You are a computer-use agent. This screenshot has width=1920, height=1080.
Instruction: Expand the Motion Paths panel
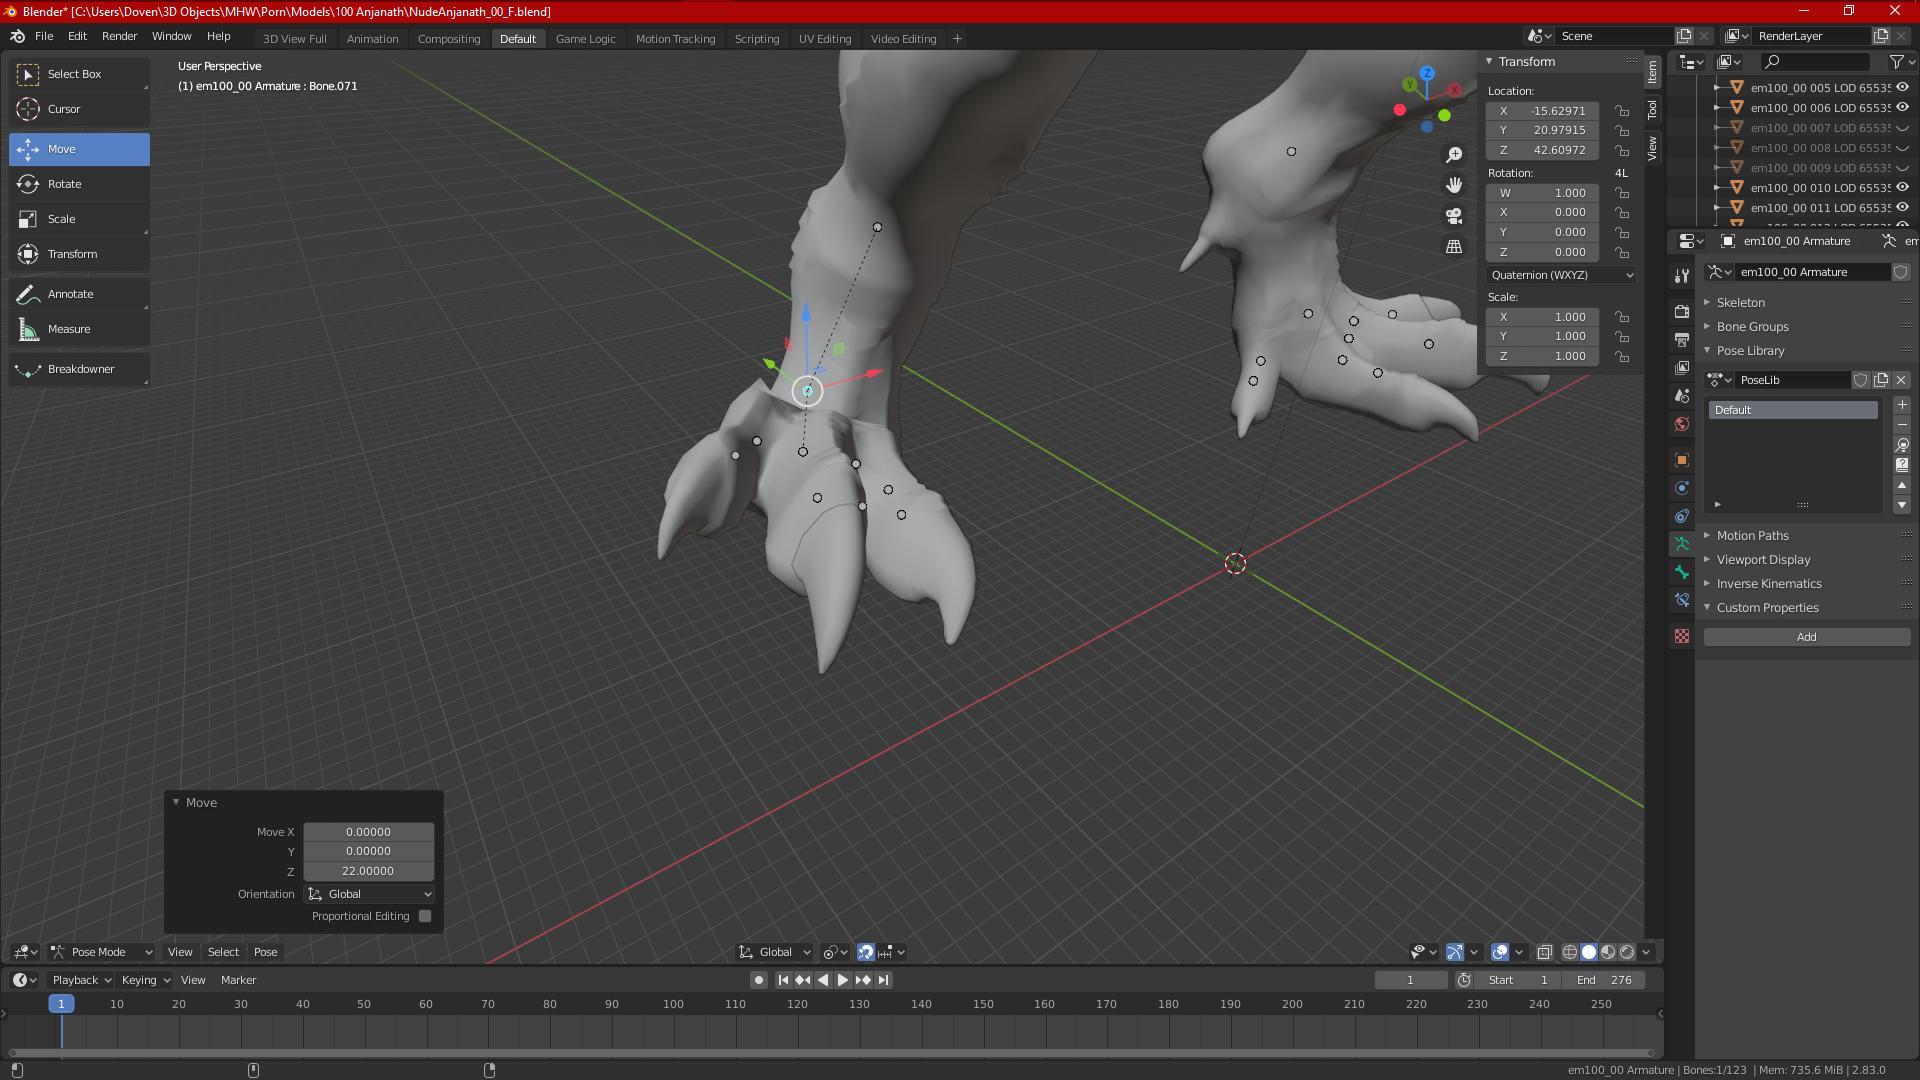pos(1752,536)
